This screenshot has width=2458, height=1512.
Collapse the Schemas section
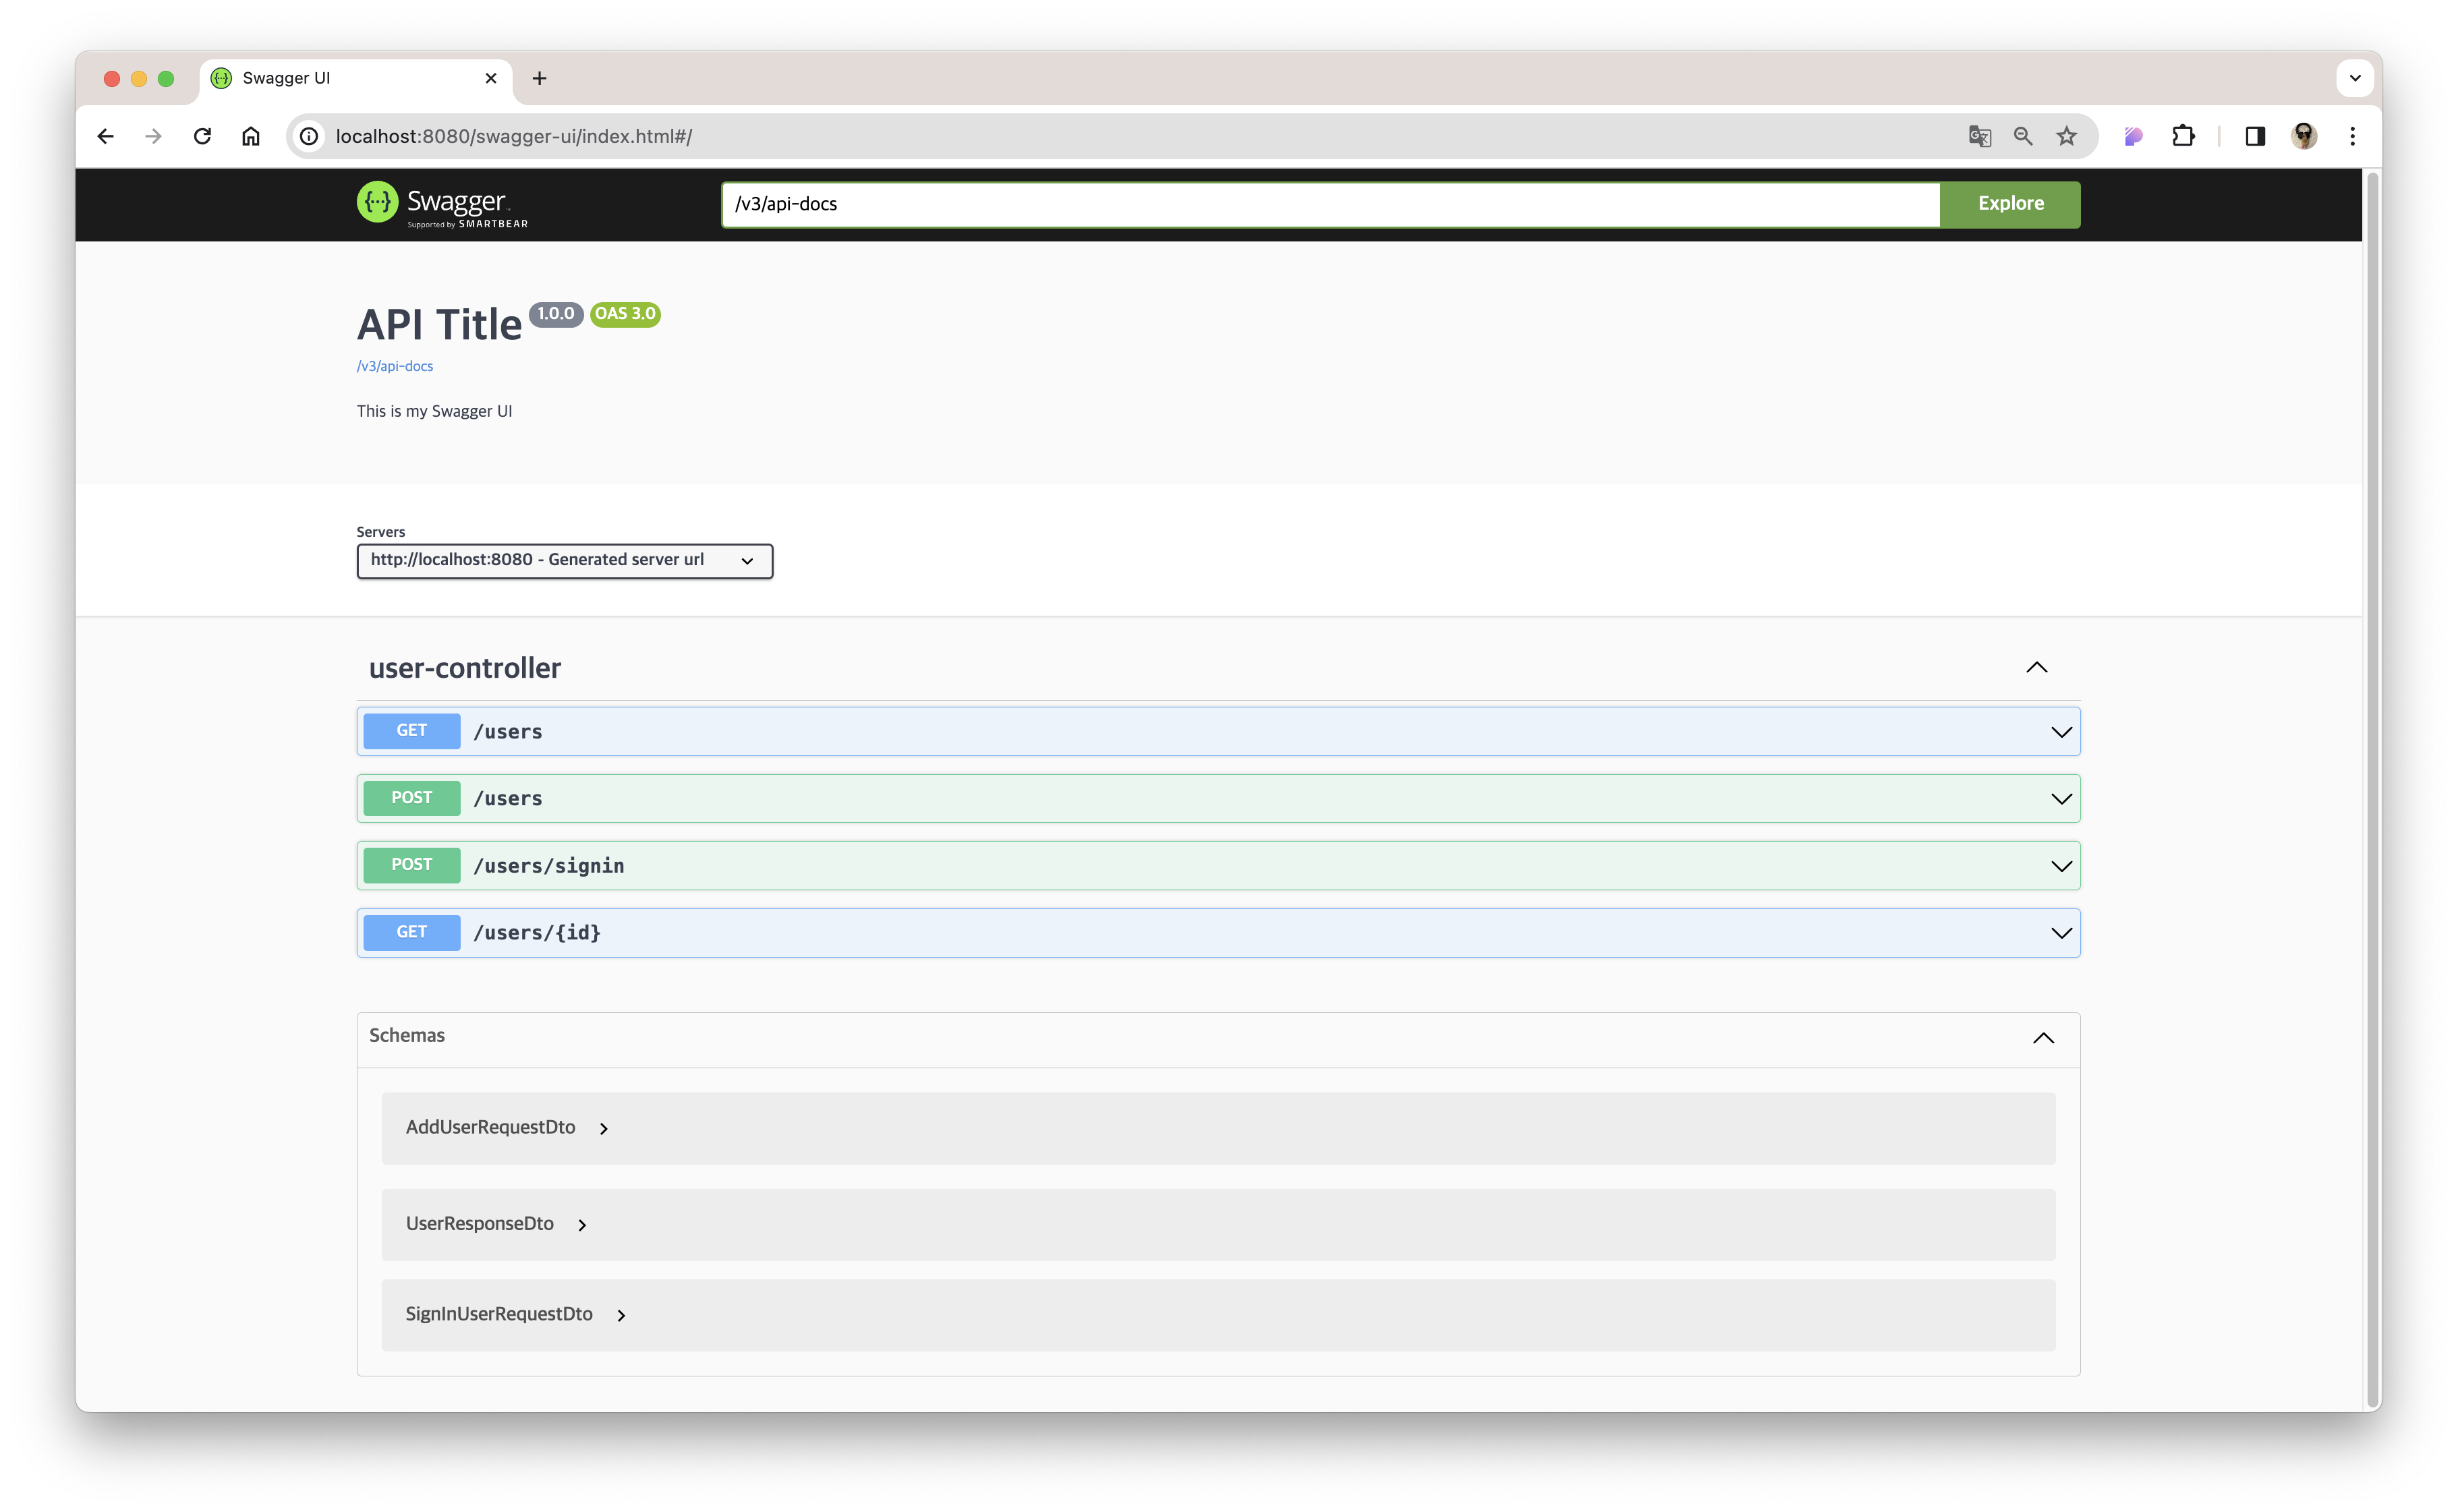point(2043,1038)
